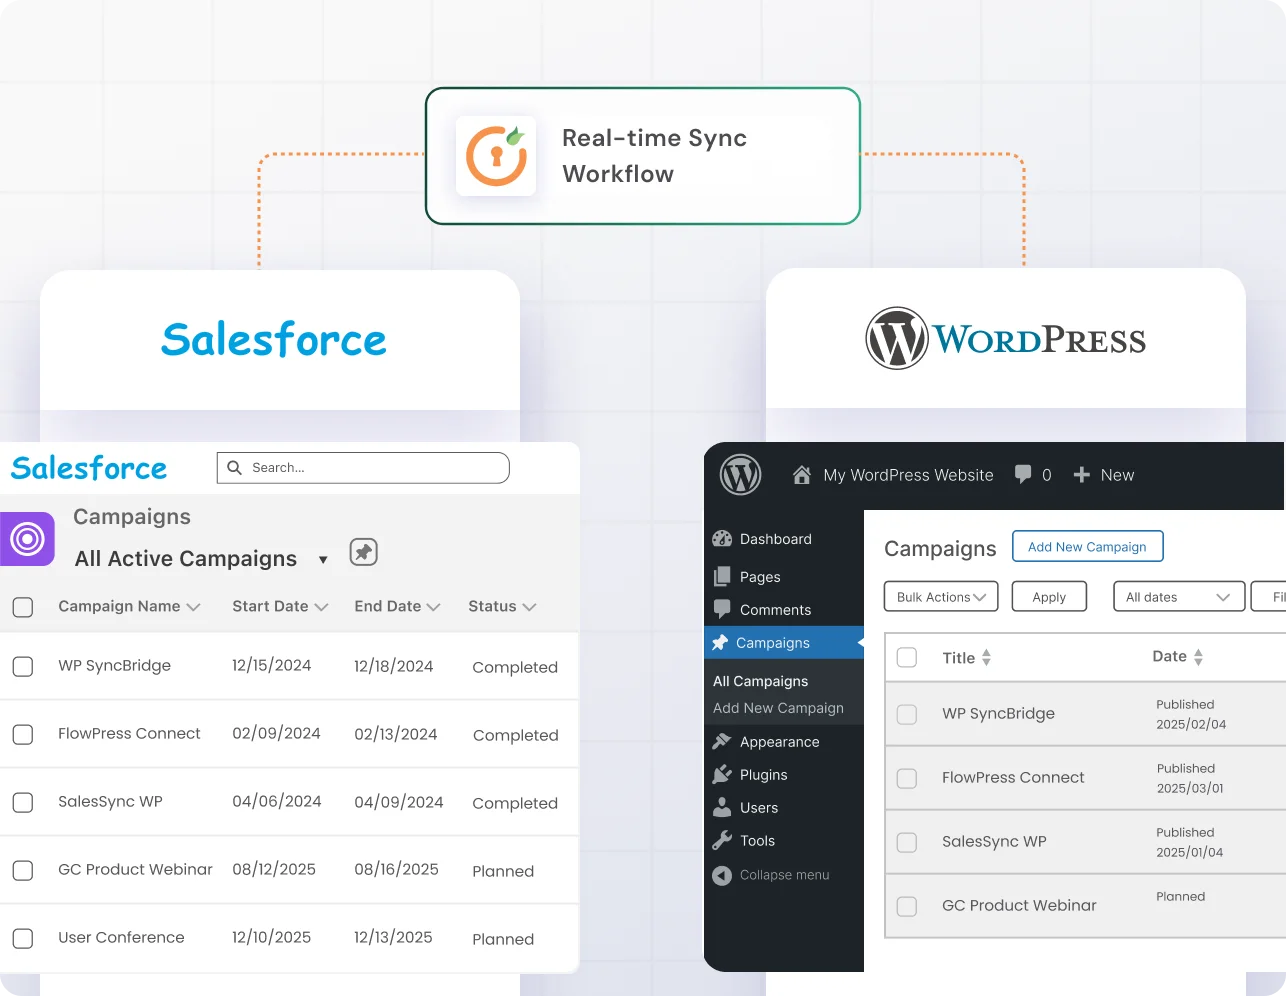Expand the Campaign Name column chevron
The image size is (1286, 996).
pos(194,607)
